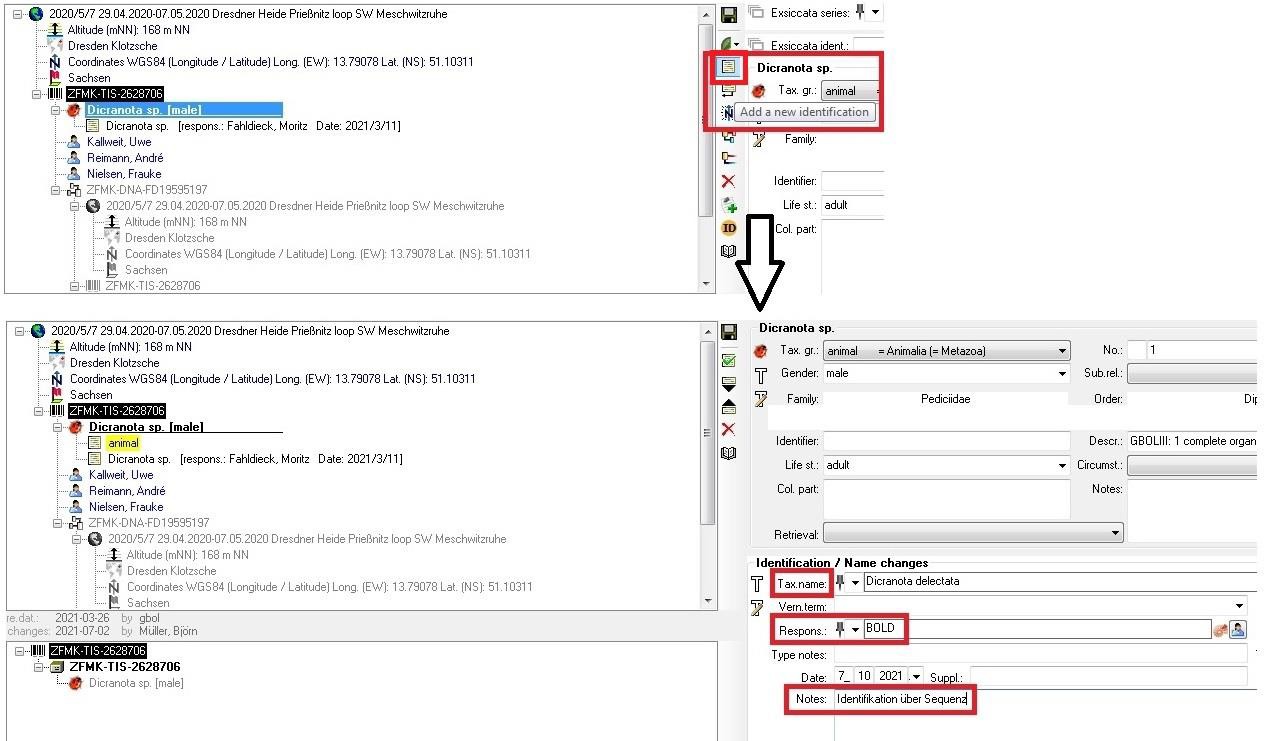Click the save icon beside Exsiccata series
Viewport: 1264px width, 741px height.
[x=729, y=14]
